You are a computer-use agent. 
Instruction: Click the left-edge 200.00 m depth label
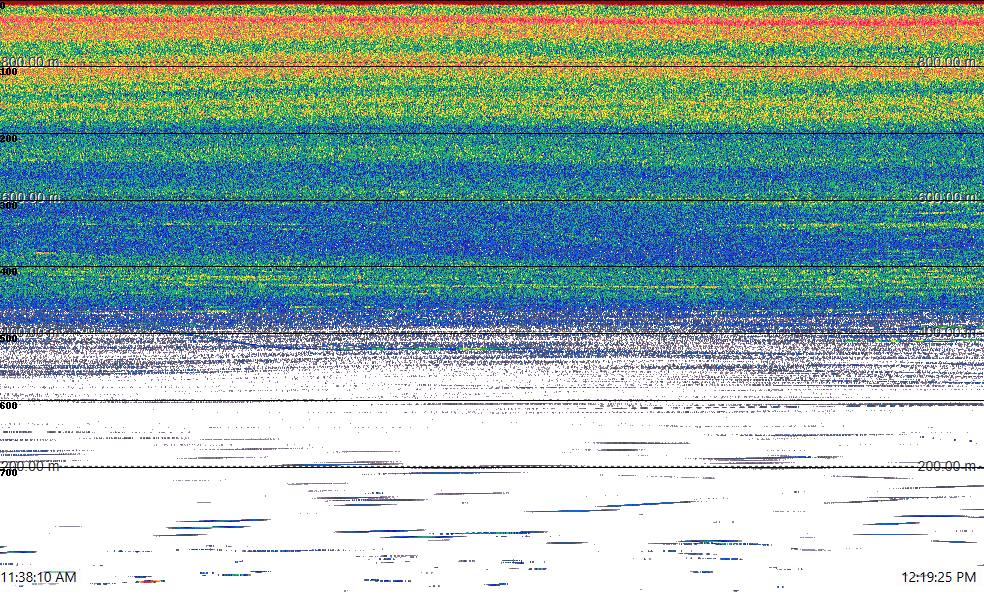[x=30, y=465]
